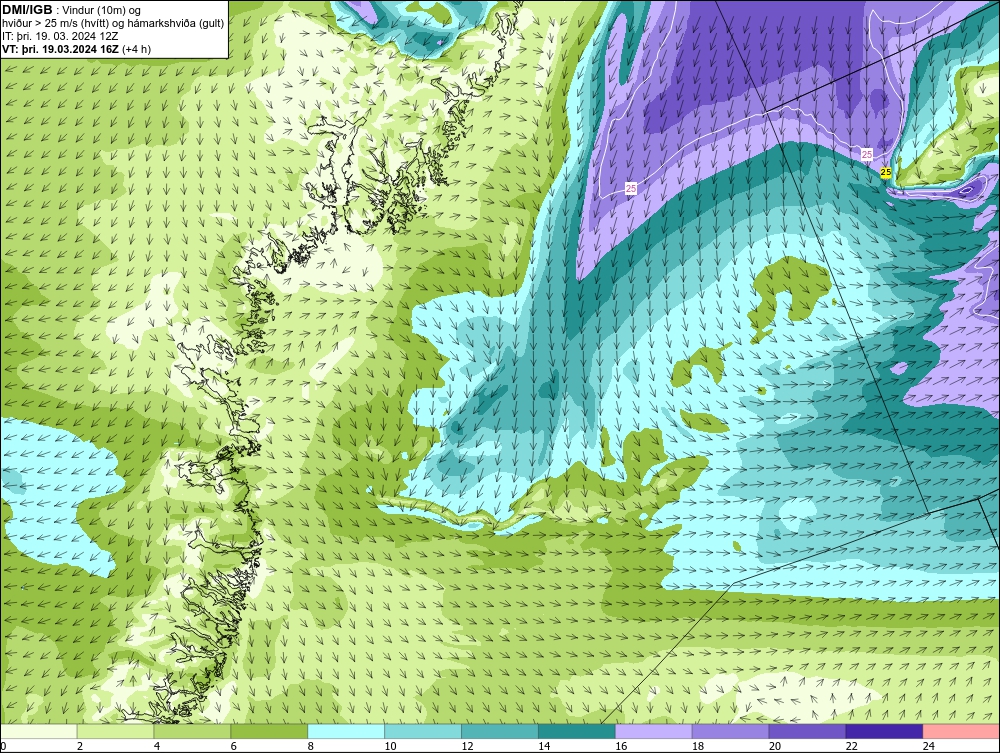The image size is (1000, 753).
Task: Click the legend scale value 0
Action: coord(3,746)
